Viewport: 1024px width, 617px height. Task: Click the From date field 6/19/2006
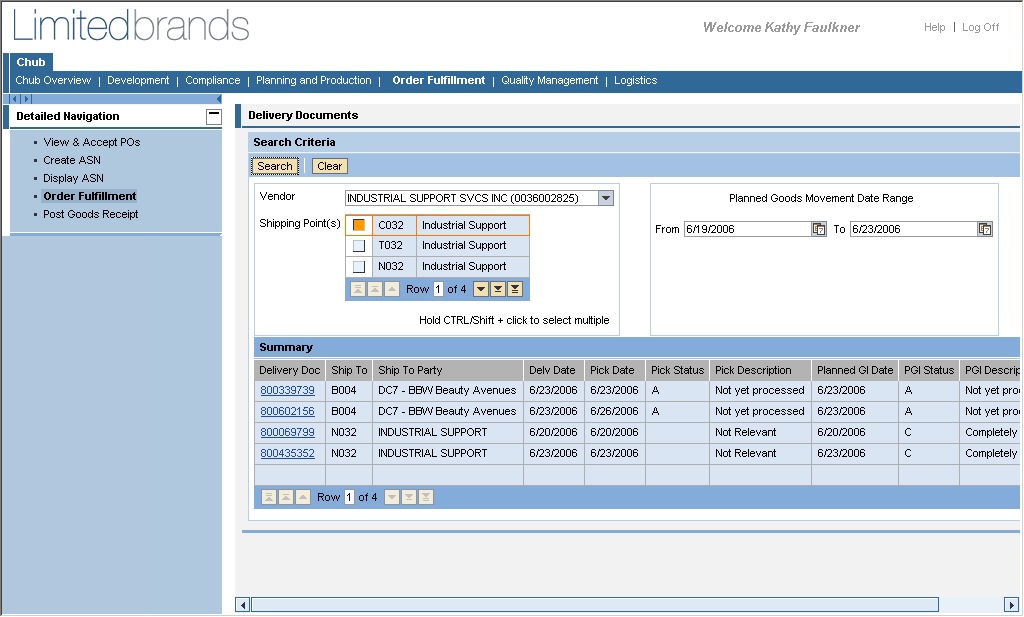click(x=747, y=229)
